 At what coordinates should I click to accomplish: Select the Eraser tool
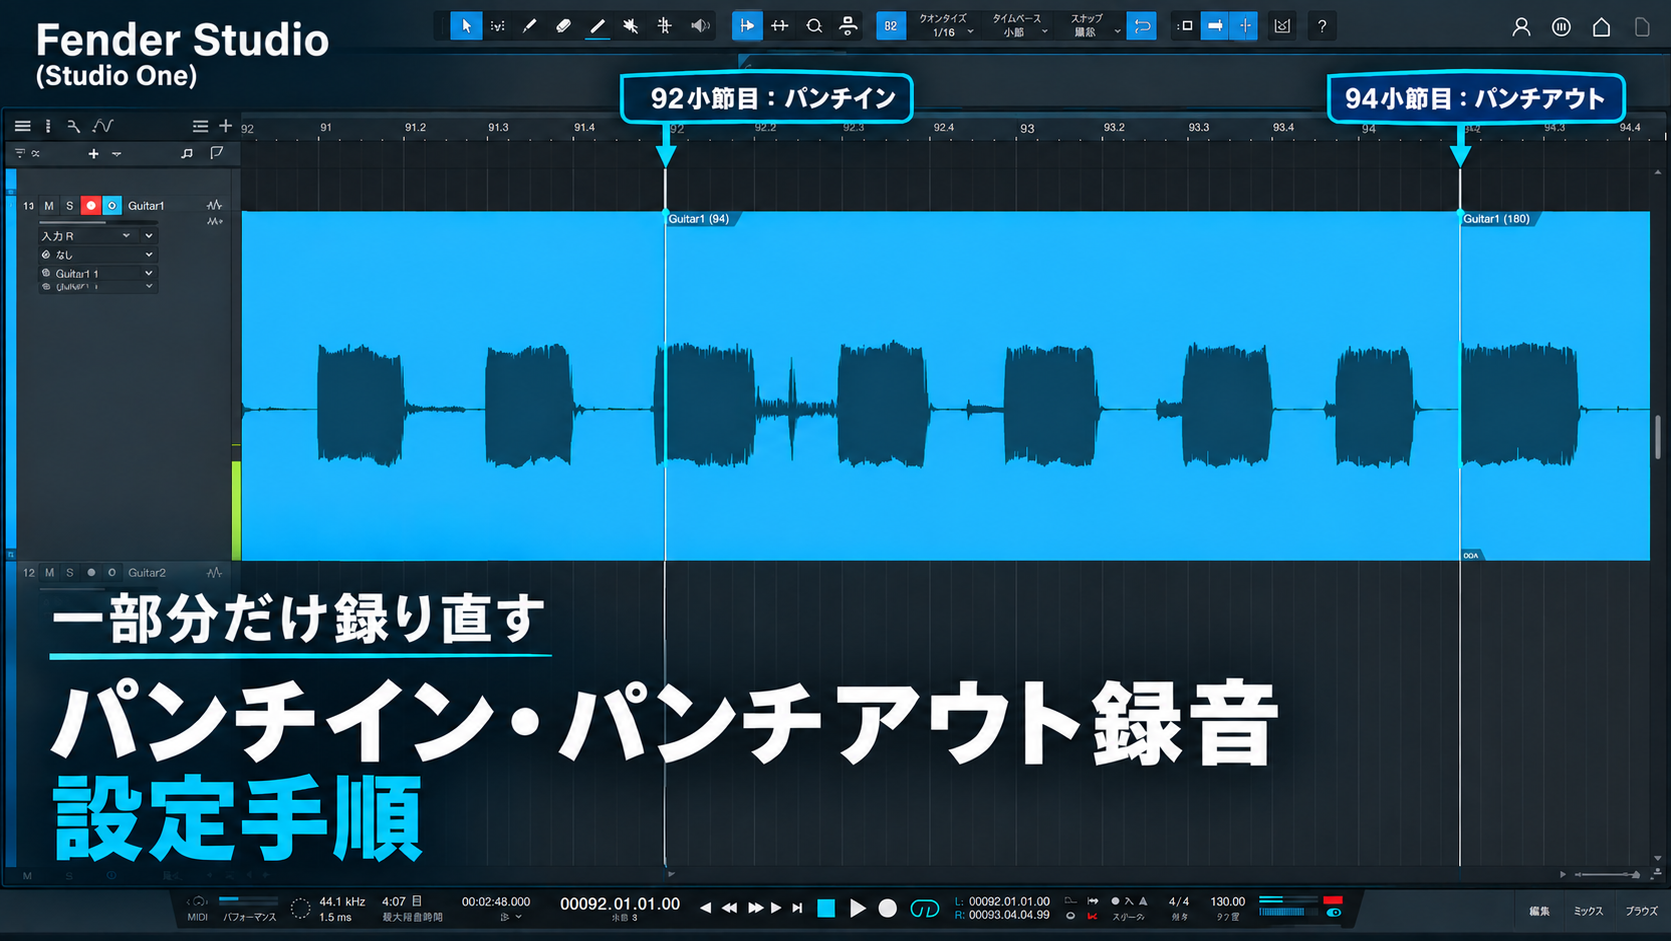point(563,26)
